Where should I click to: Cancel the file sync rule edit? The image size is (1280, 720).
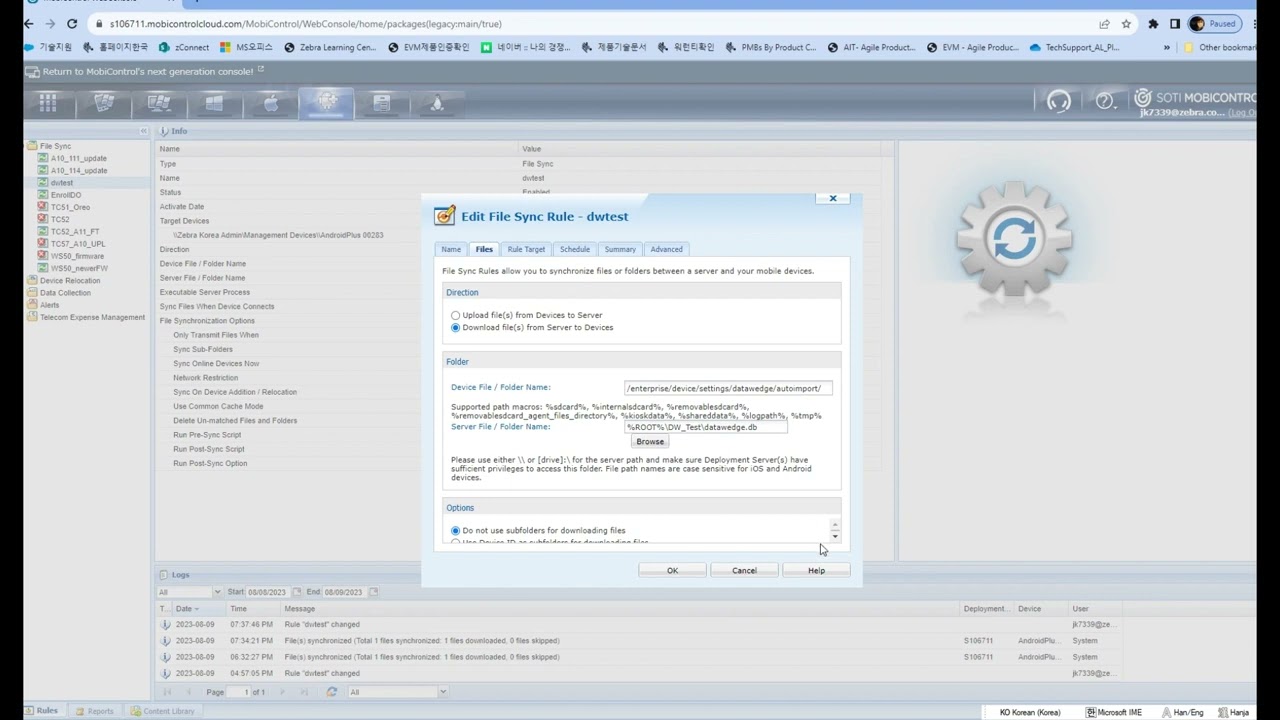click(744, 570)
